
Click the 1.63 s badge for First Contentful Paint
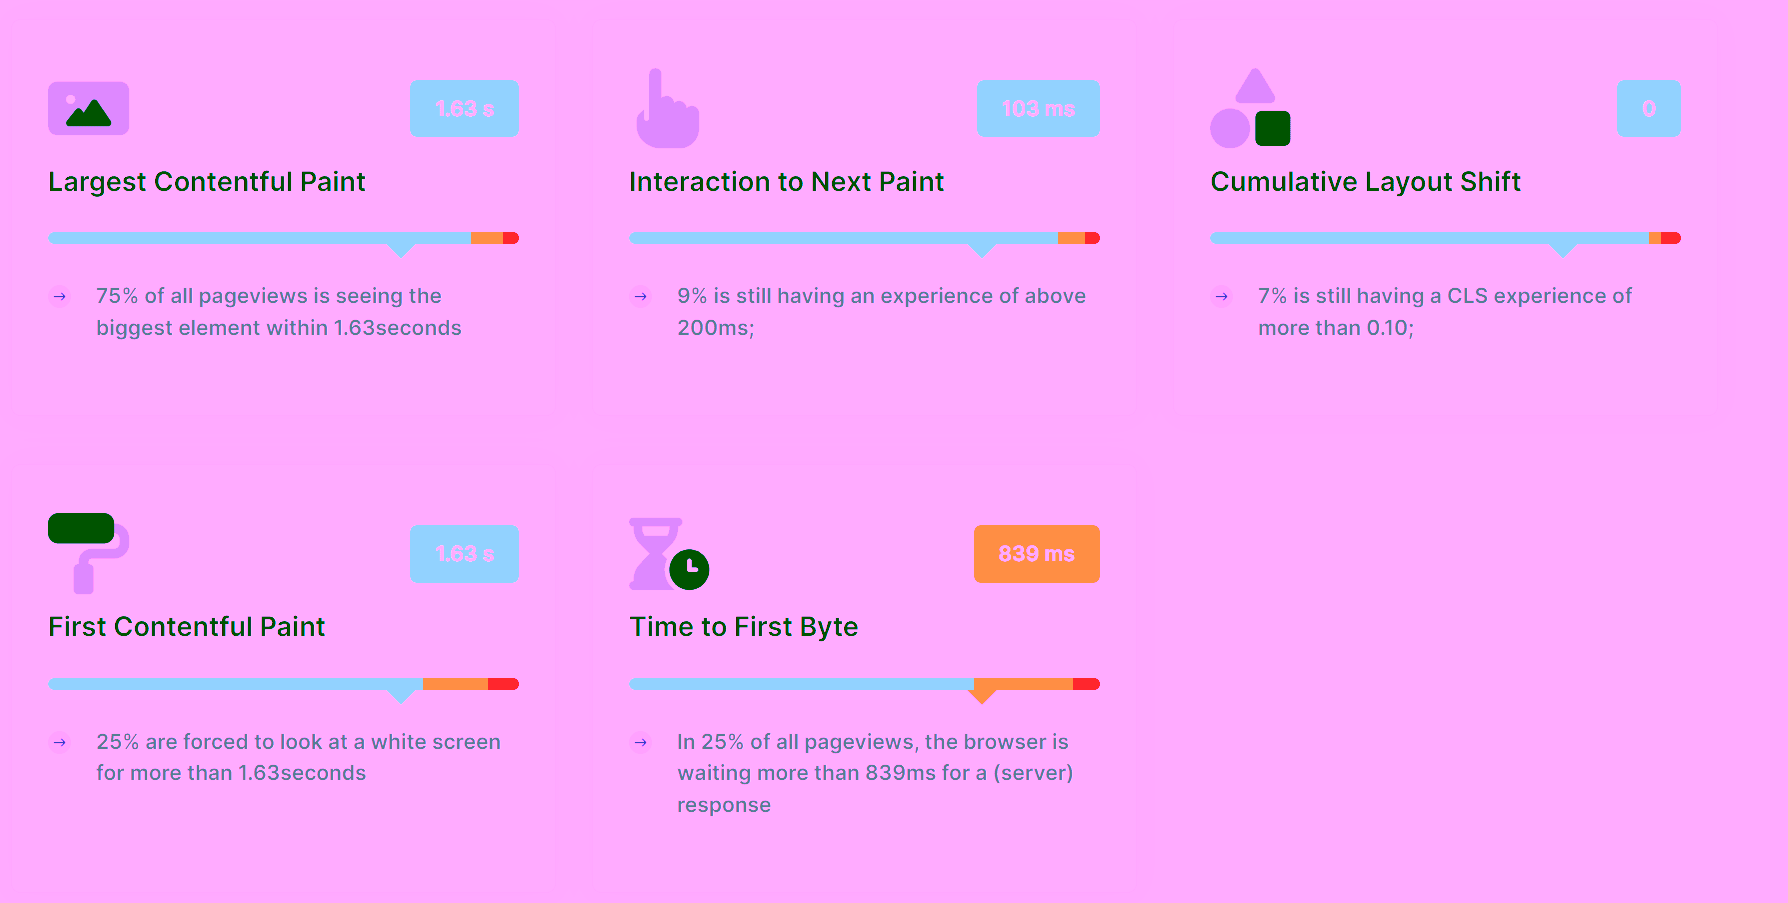tap(464, 554)
